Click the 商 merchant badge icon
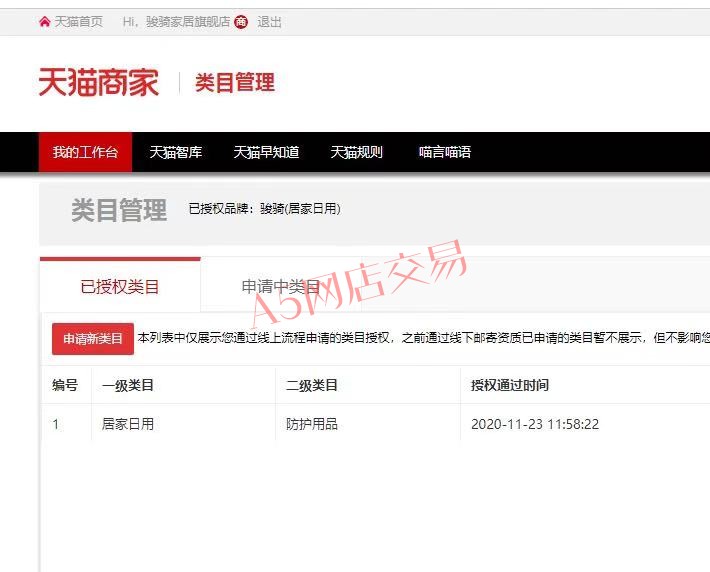The width and height of the screenshot is (710, 572). (x=241, y=22)
